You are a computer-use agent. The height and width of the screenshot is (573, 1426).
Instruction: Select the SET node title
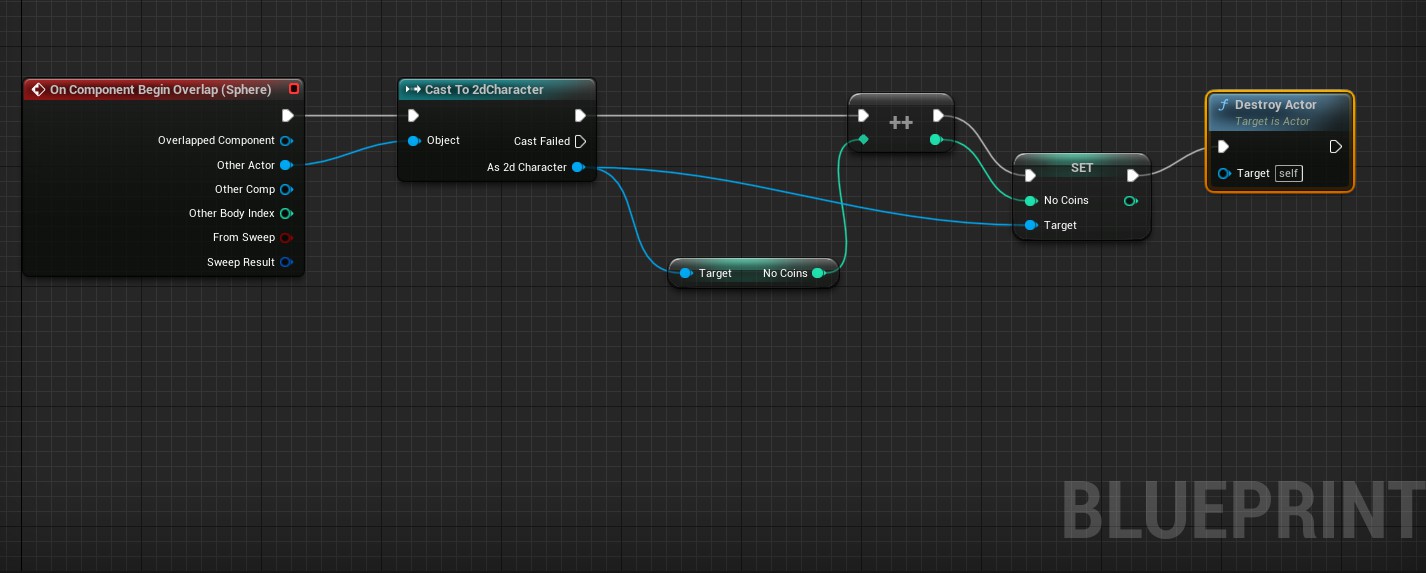pyautogui.click(x=1082, y=168)
